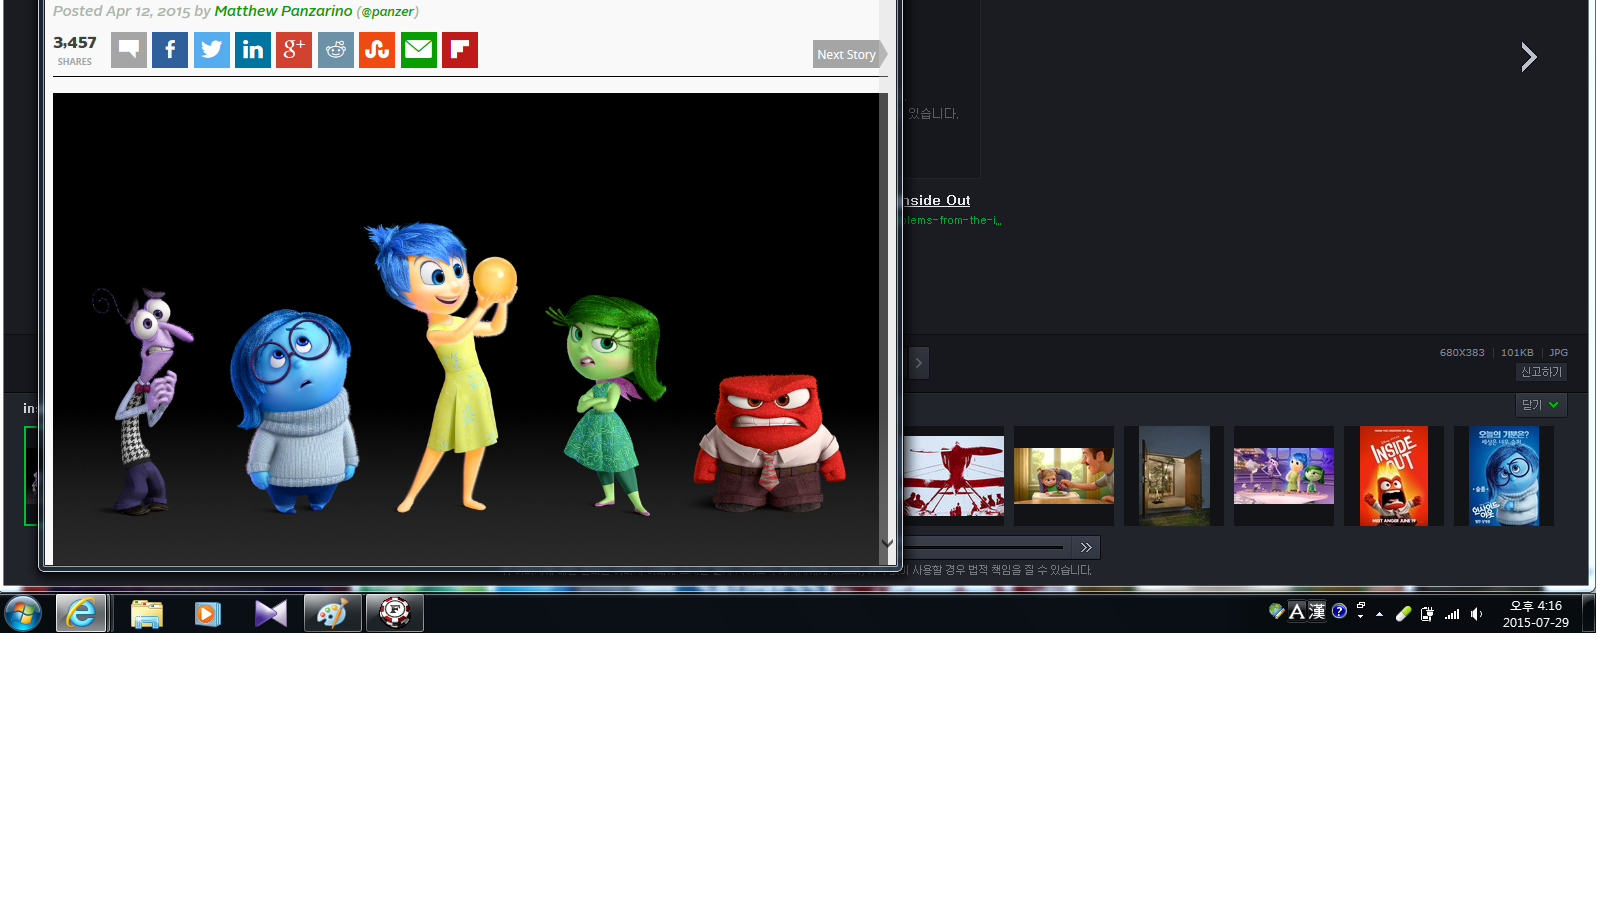Viewport: 1600px width, 900px height.
Task: Open the comments speech-bubble share icon
Action: coord(129,50)
